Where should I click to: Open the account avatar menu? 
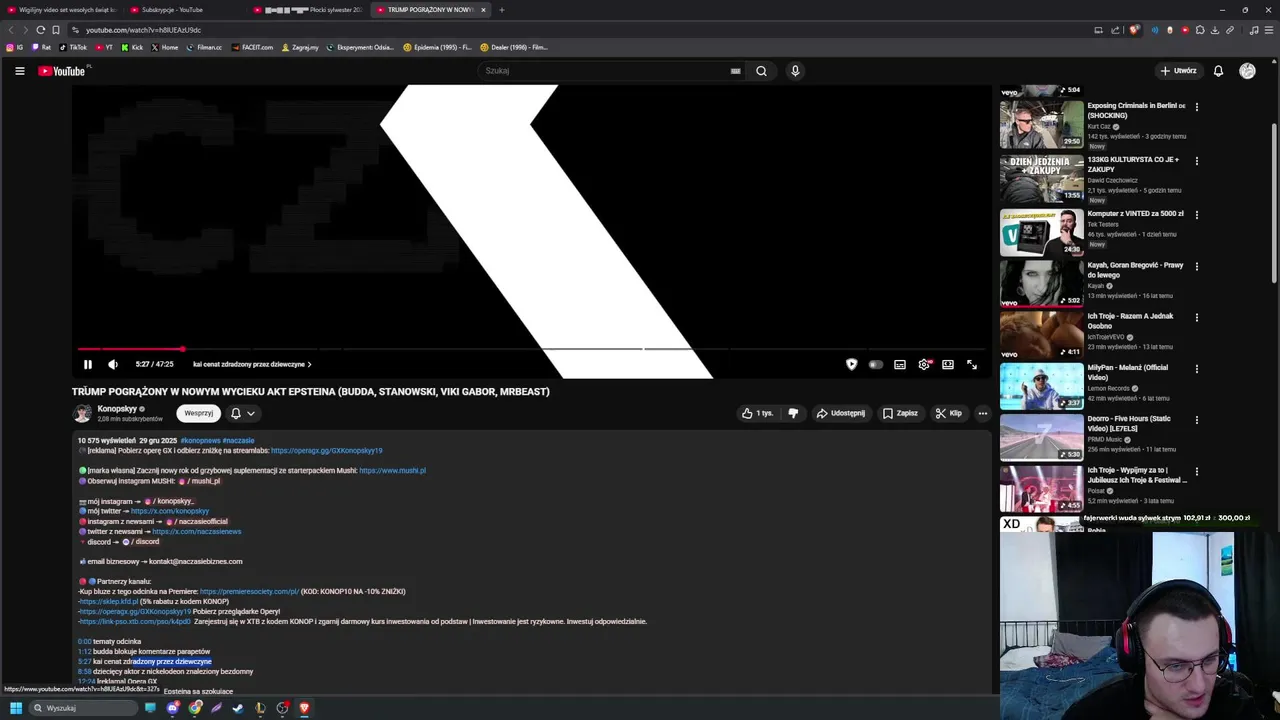pyautogui.click(x=1247, y=71)
